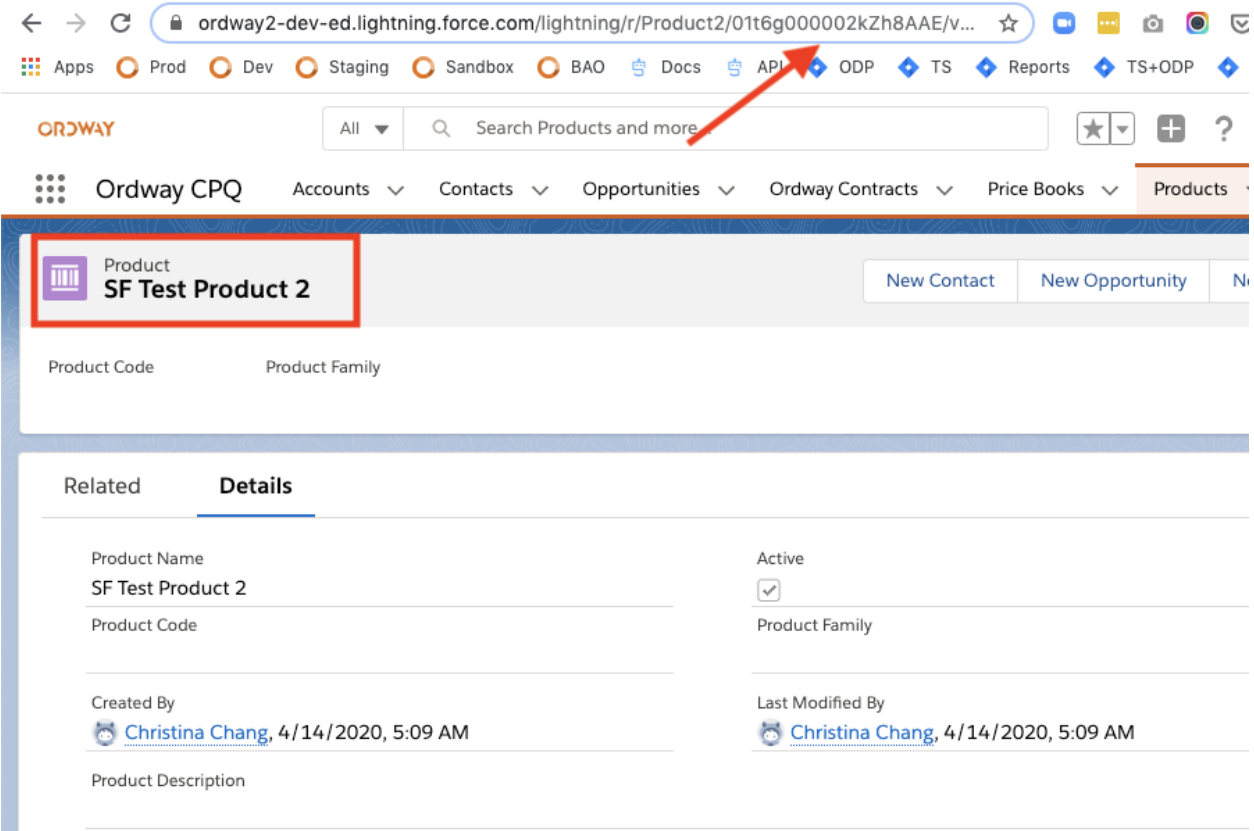This screenshot has width=1254, height=831.
Task: Open the Accounts tab
Action: pos(331,189)
